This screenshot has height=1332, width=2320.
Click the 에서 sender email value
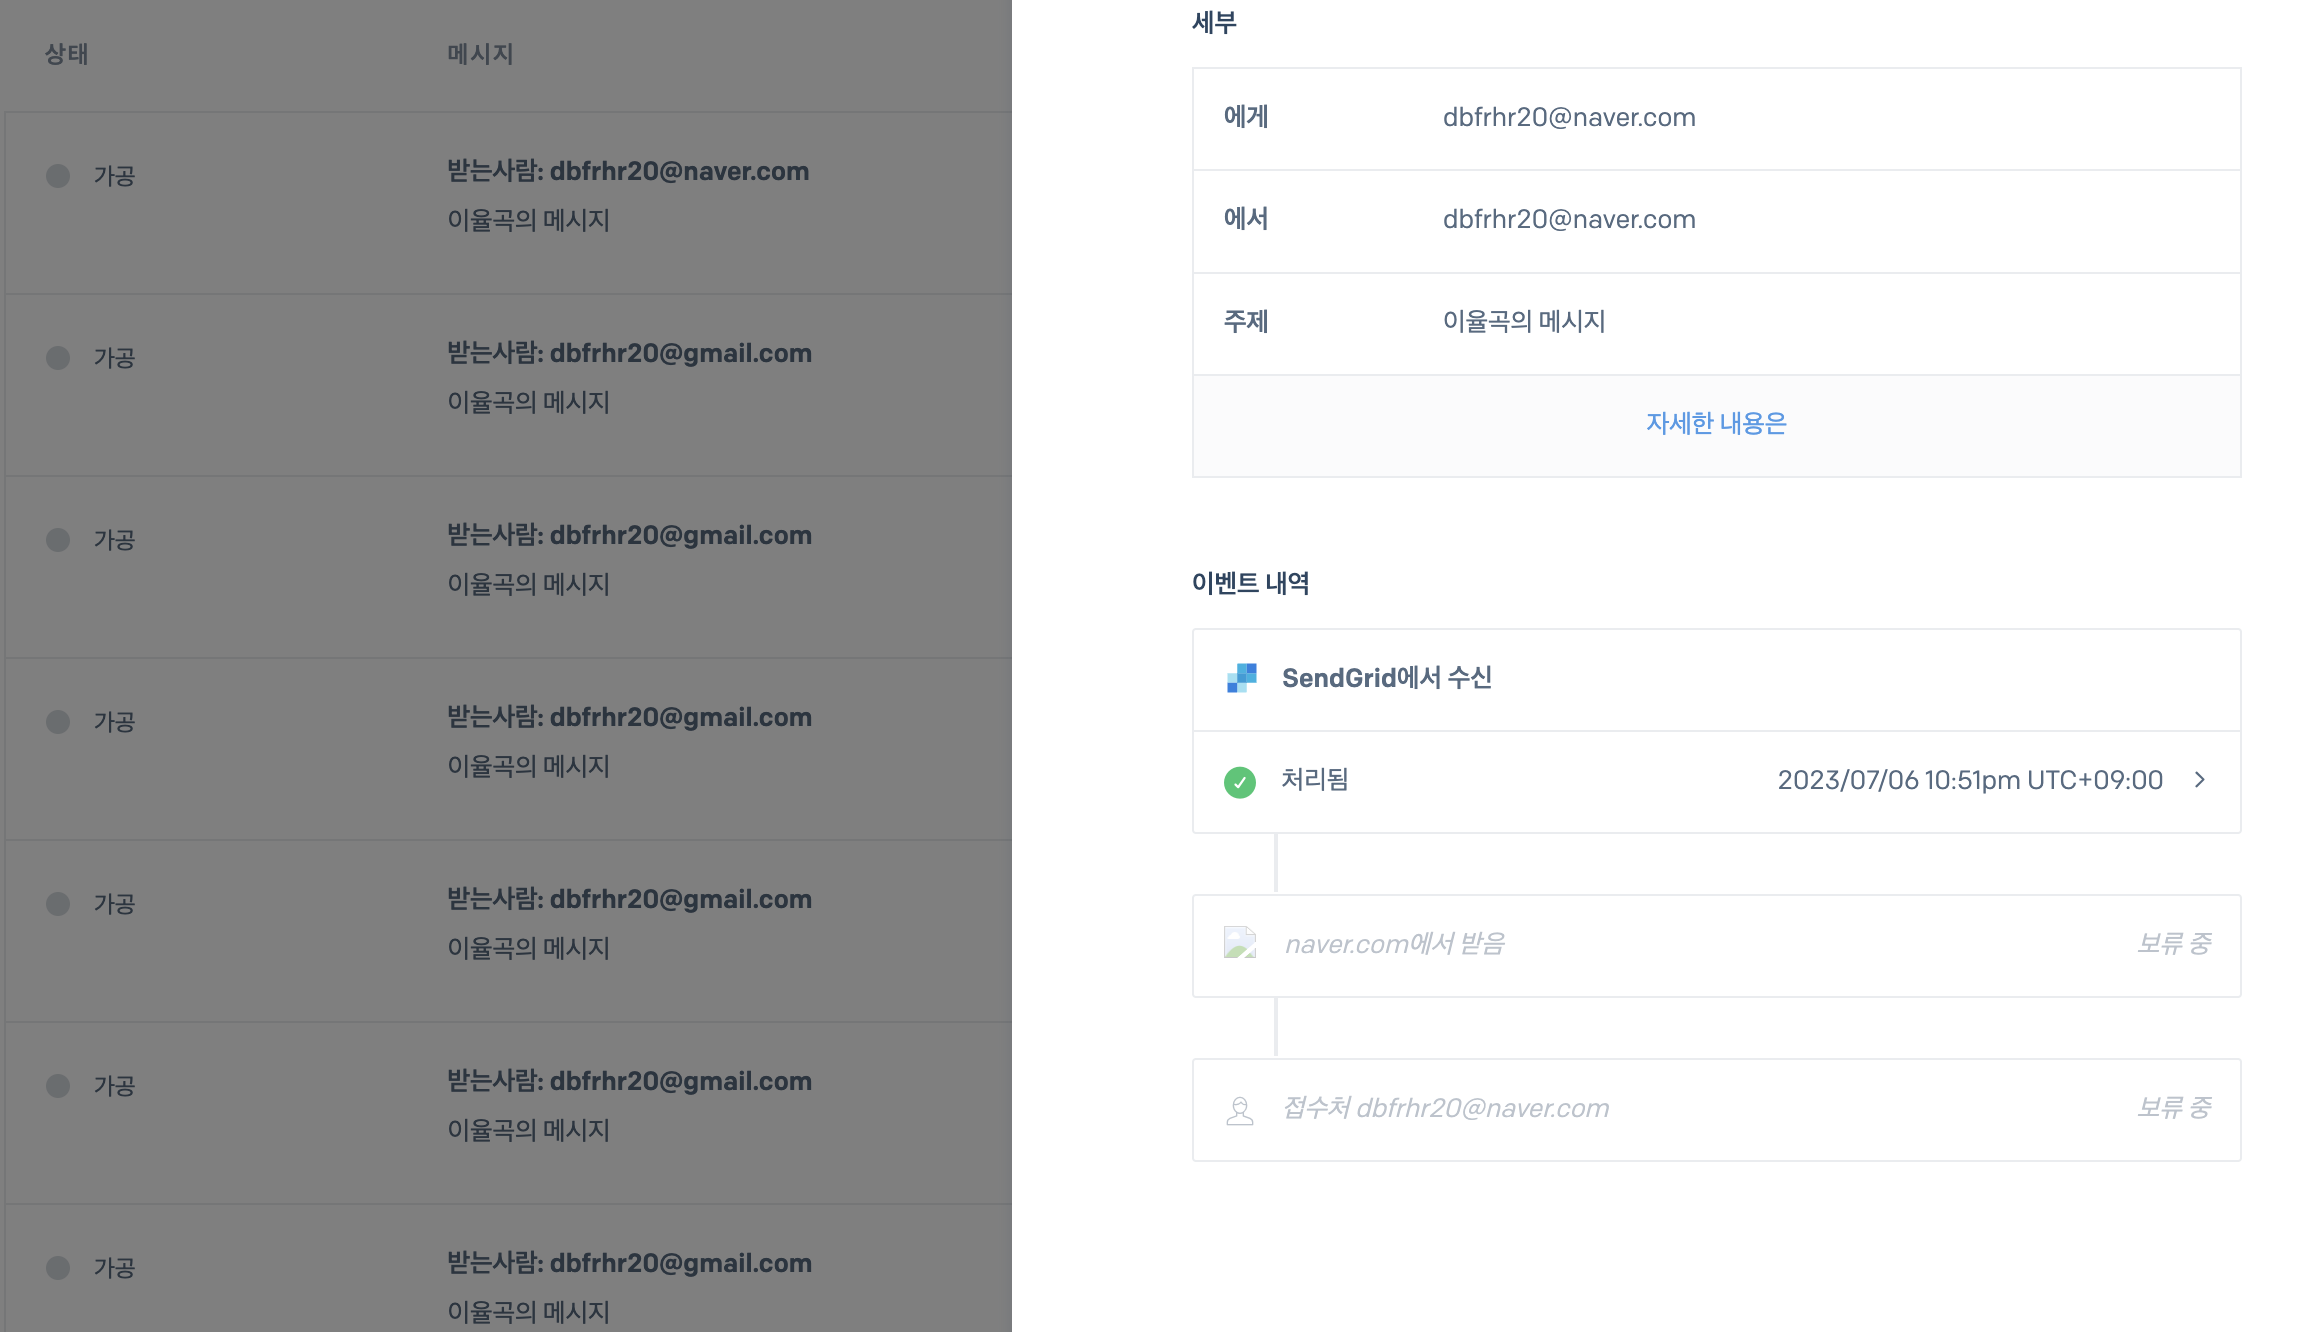click(1568, 220)
